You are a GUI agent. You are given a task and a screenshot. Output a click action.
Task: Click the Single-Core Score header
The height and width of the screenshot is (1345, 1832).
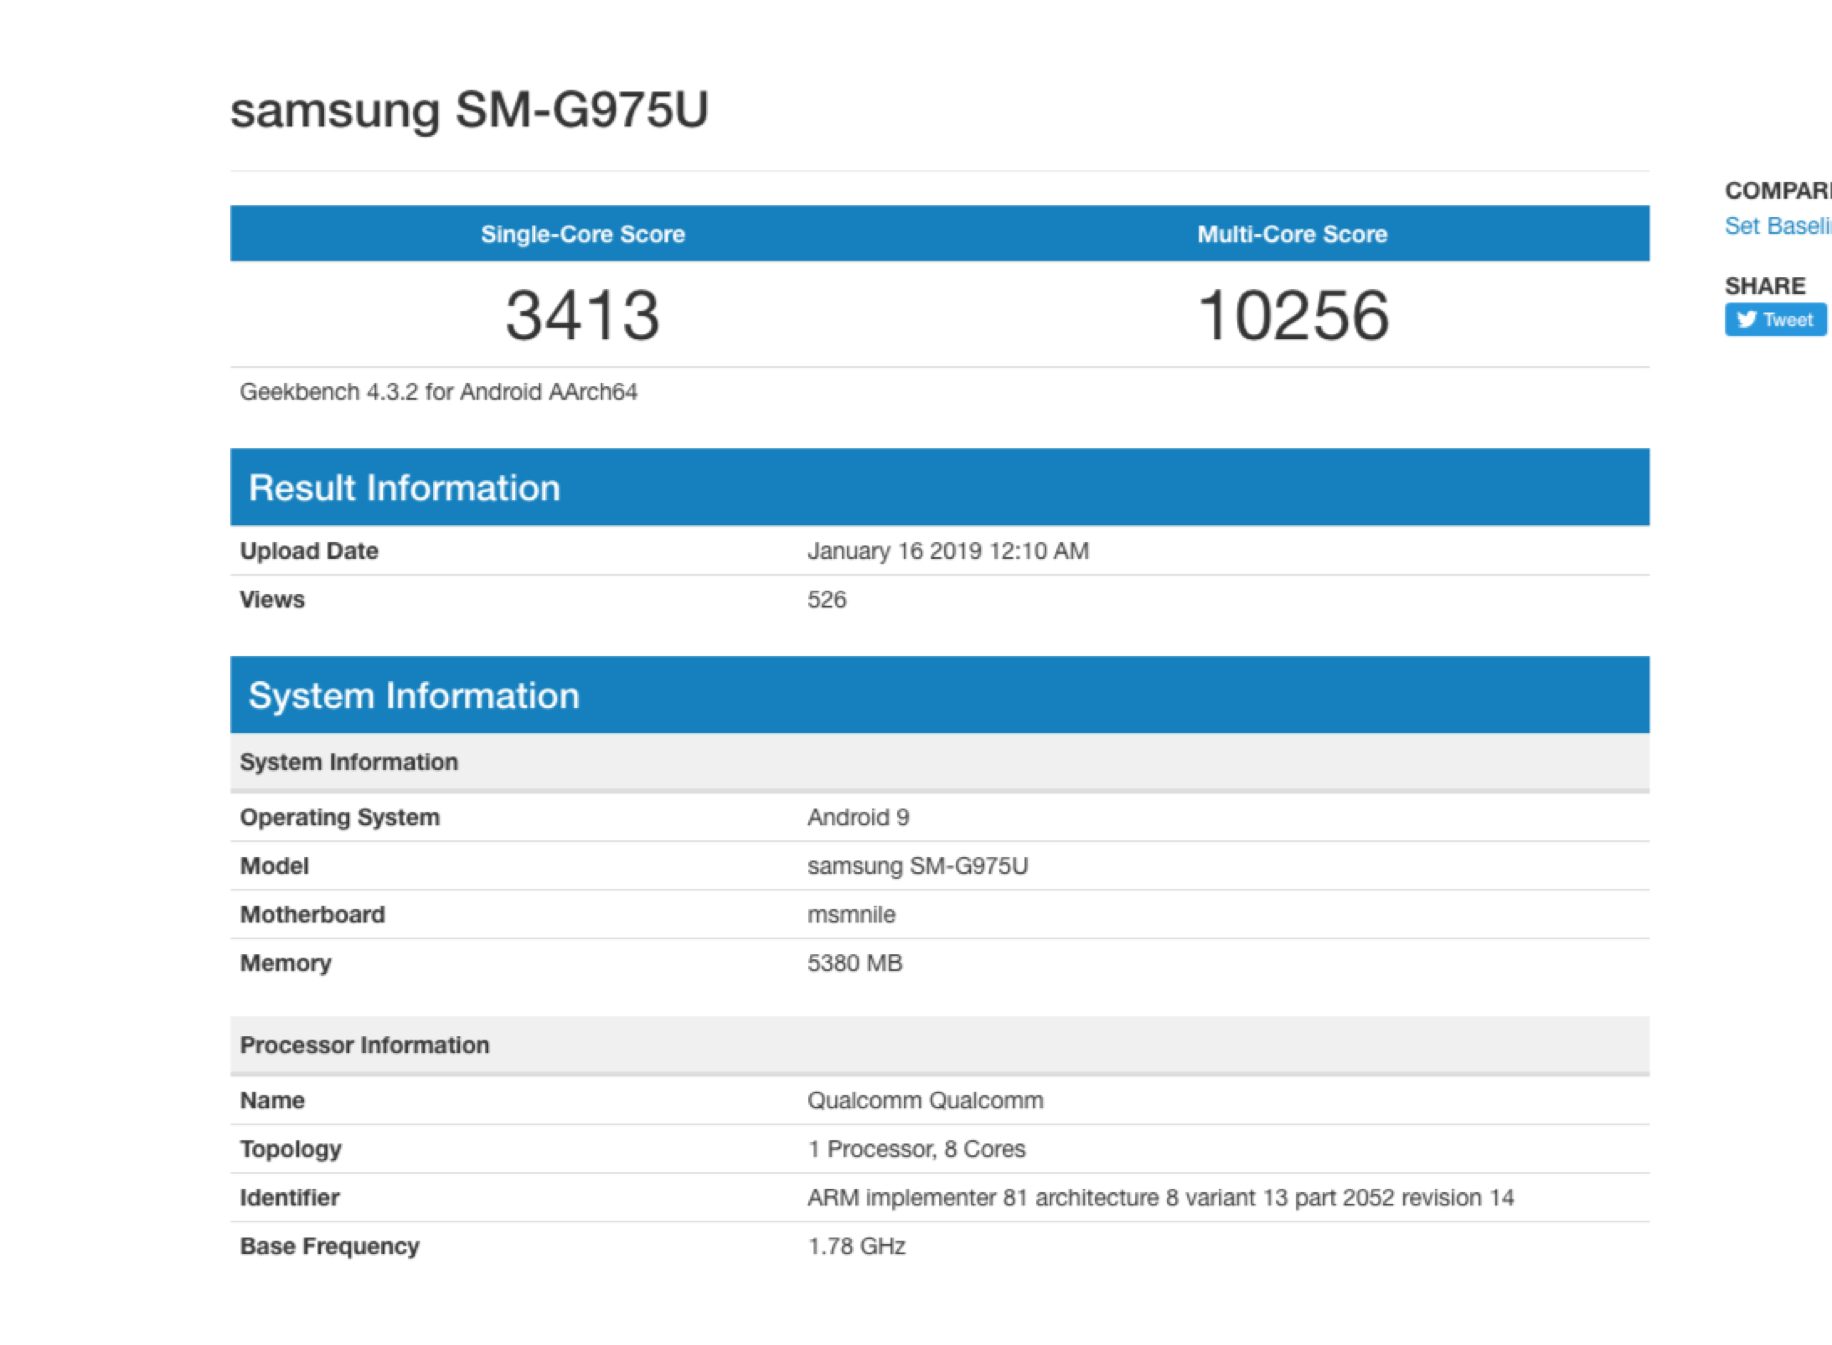tap(582, 234)
